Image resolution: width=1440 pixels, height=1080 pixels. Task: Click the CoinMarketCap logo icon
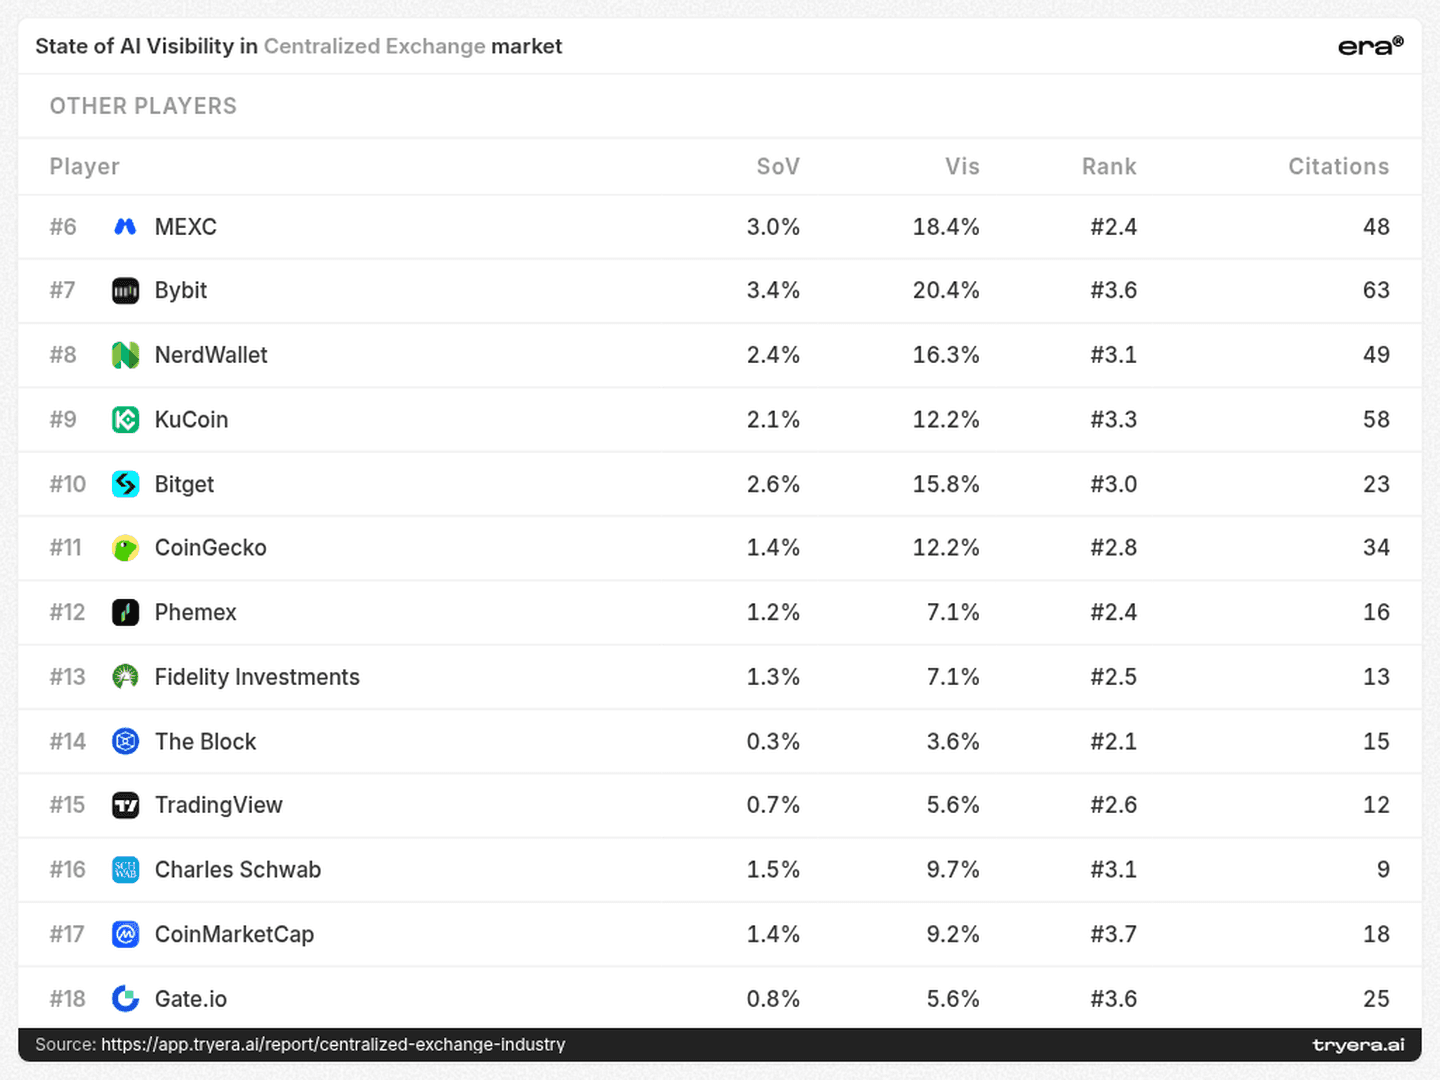click(125, 934)
